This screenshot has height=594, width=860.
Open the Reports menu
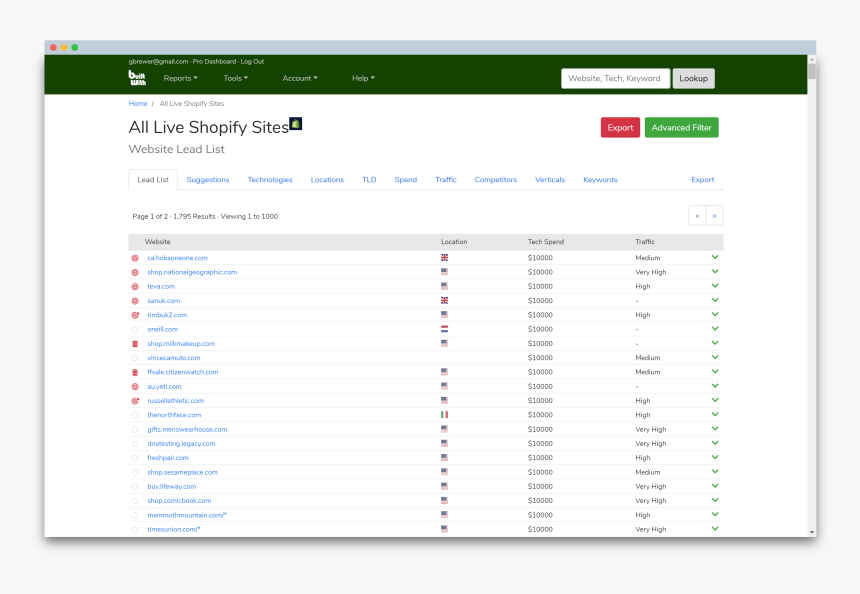click(180, 77)
